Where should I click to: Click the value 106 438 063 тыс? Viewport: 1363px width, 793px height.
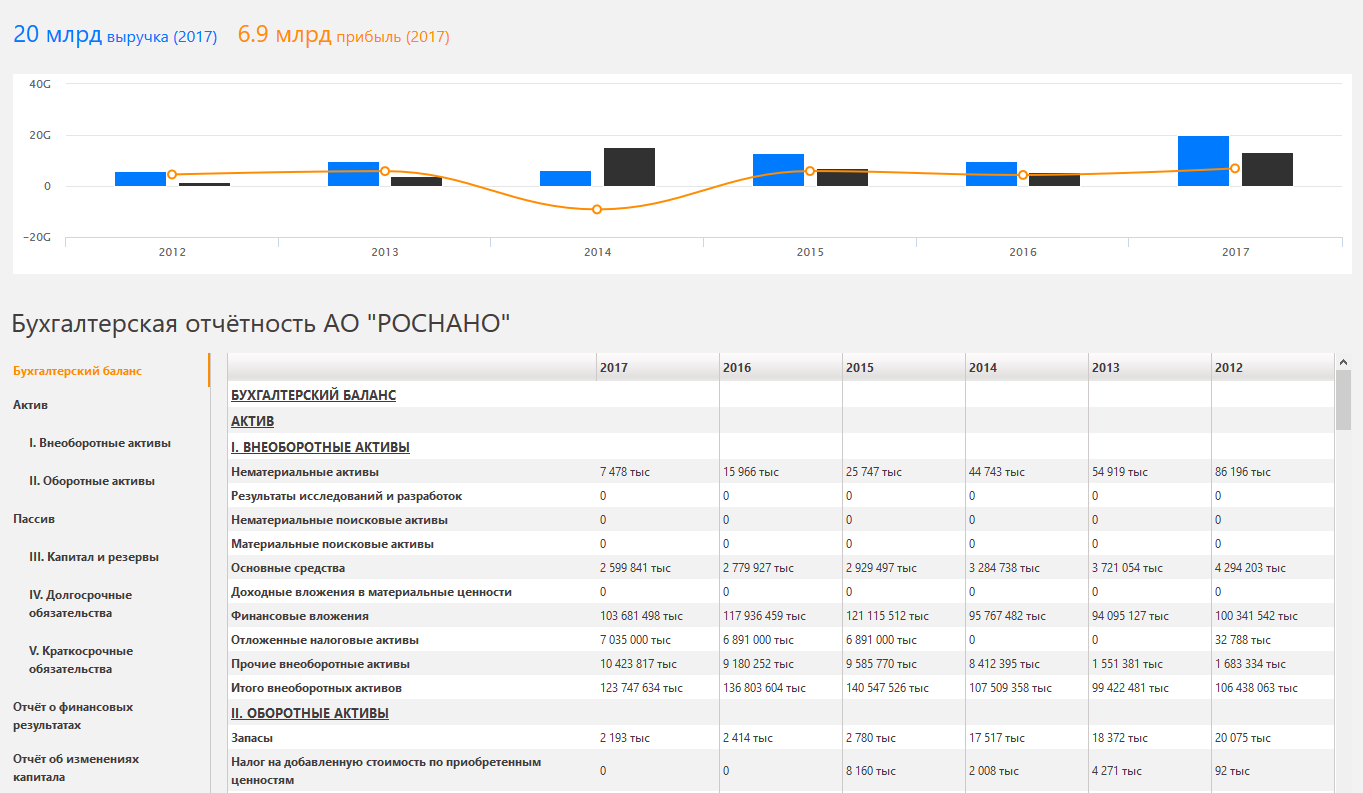coord(1256,688)
